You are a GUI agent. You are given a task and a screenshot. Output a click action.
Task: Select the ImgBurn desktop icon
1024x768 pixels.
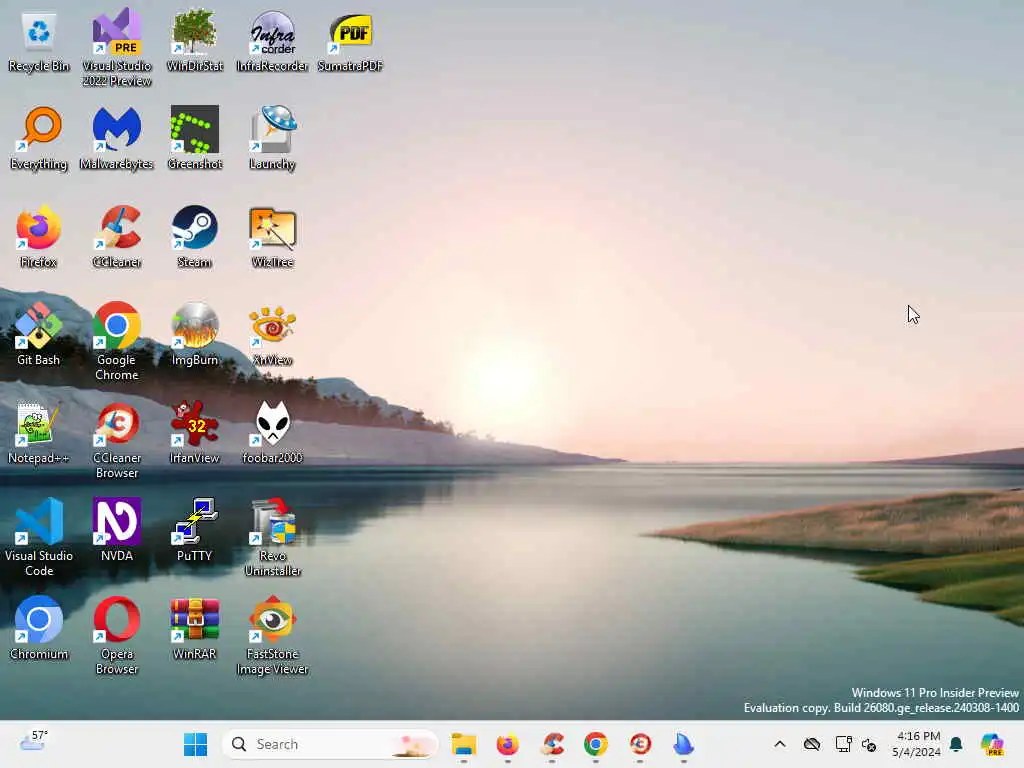[195, 334]
